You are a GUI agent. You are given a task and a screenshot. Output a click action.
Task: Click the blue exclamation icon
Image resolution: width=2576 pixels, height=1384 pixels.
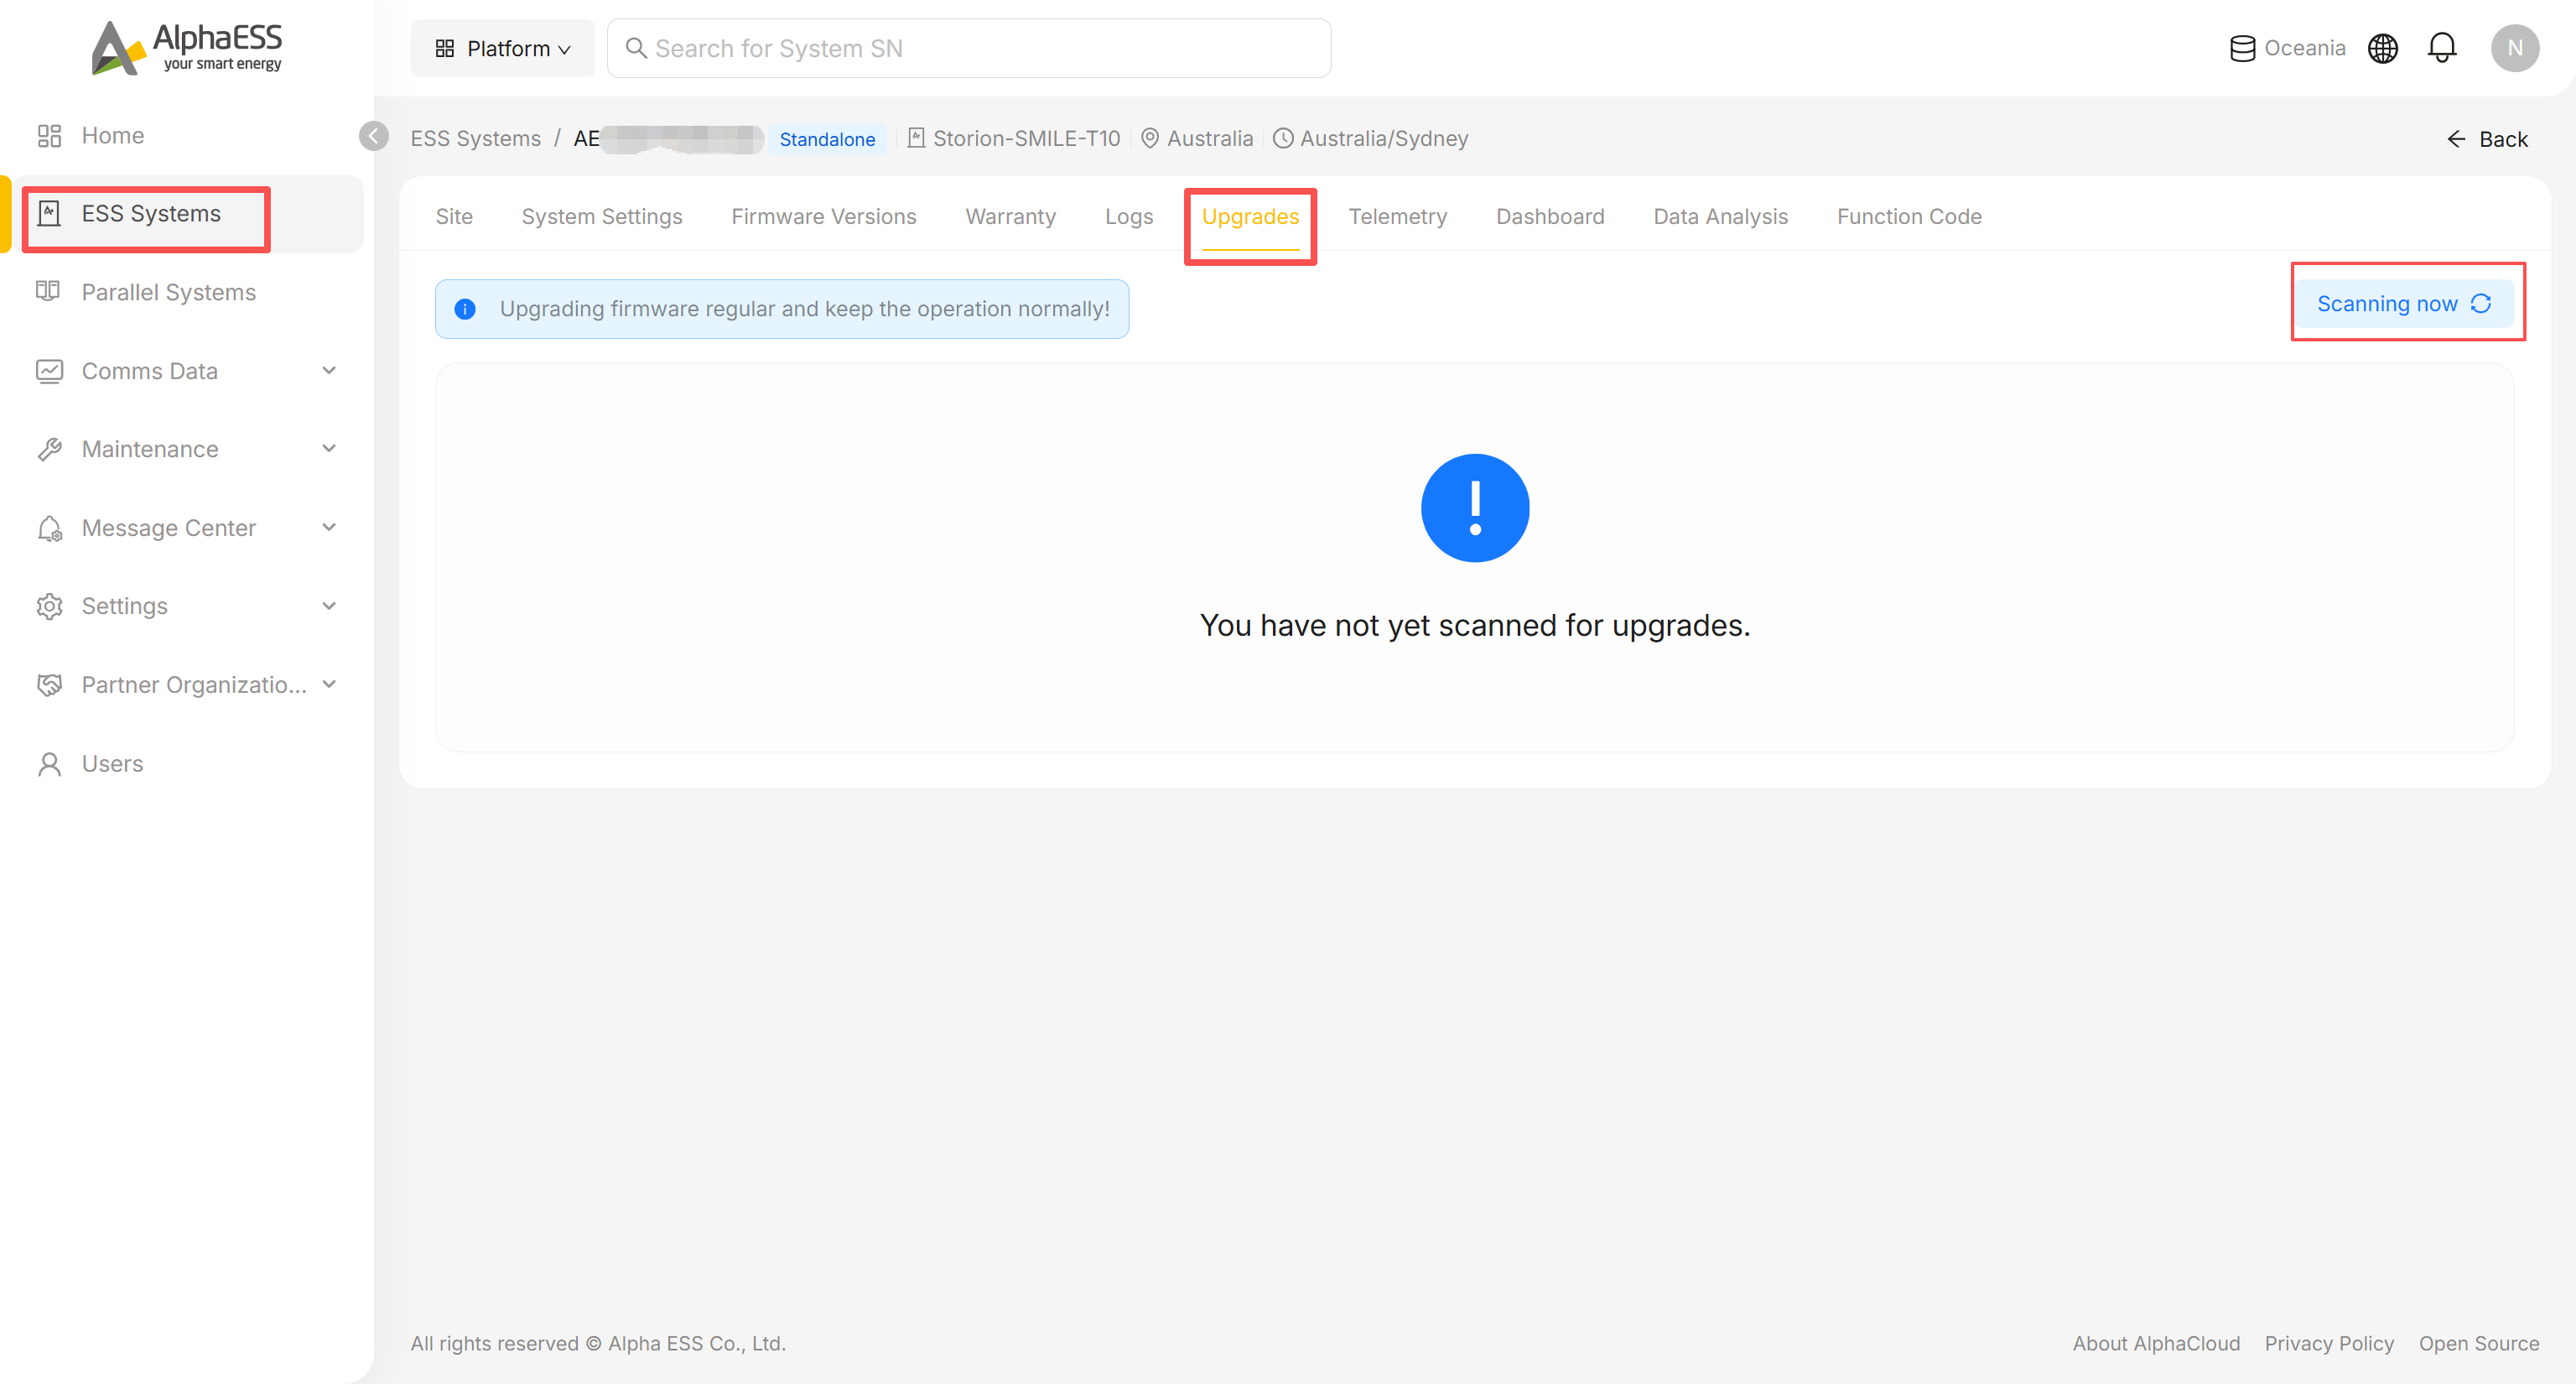coord(1475,508)
